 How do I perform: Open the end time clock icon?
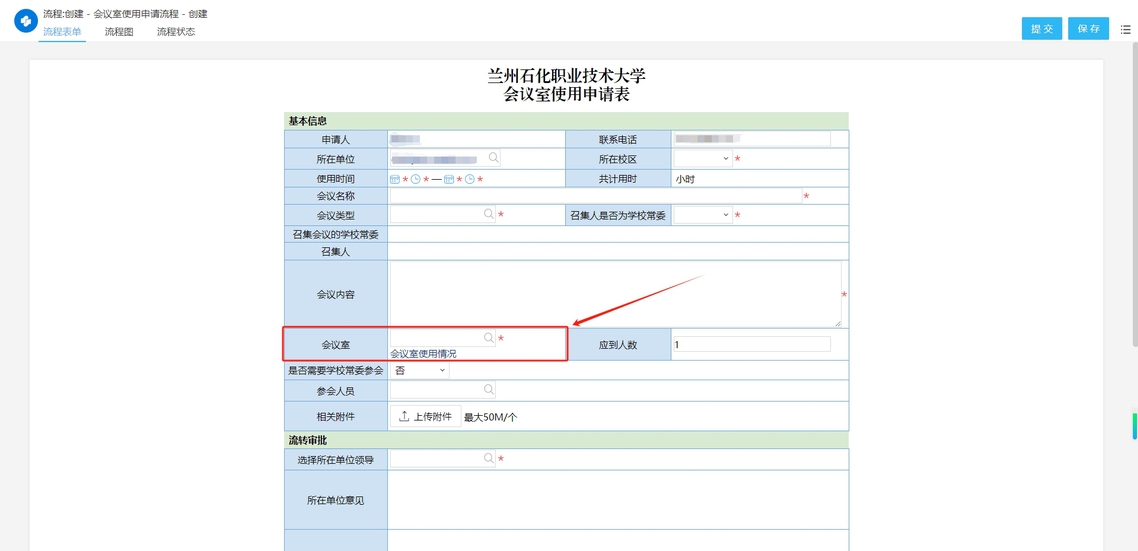(x=470, y=179)
